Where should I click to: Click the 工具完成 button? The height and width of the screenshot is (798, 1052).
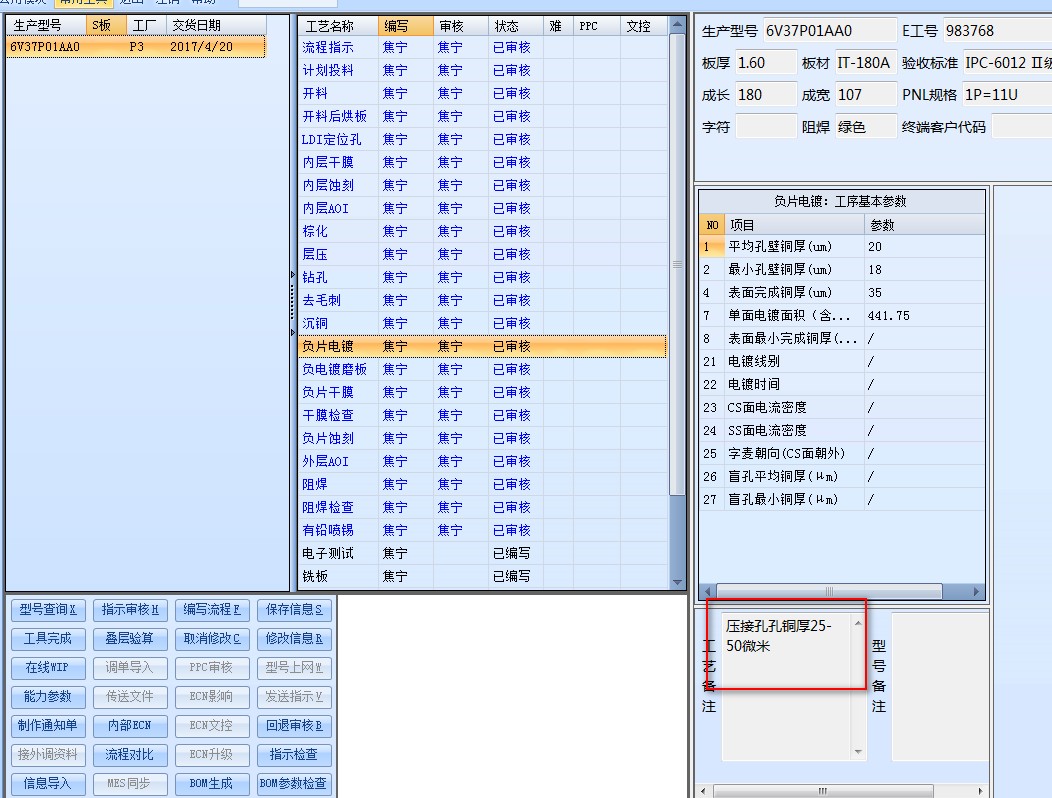48,638
